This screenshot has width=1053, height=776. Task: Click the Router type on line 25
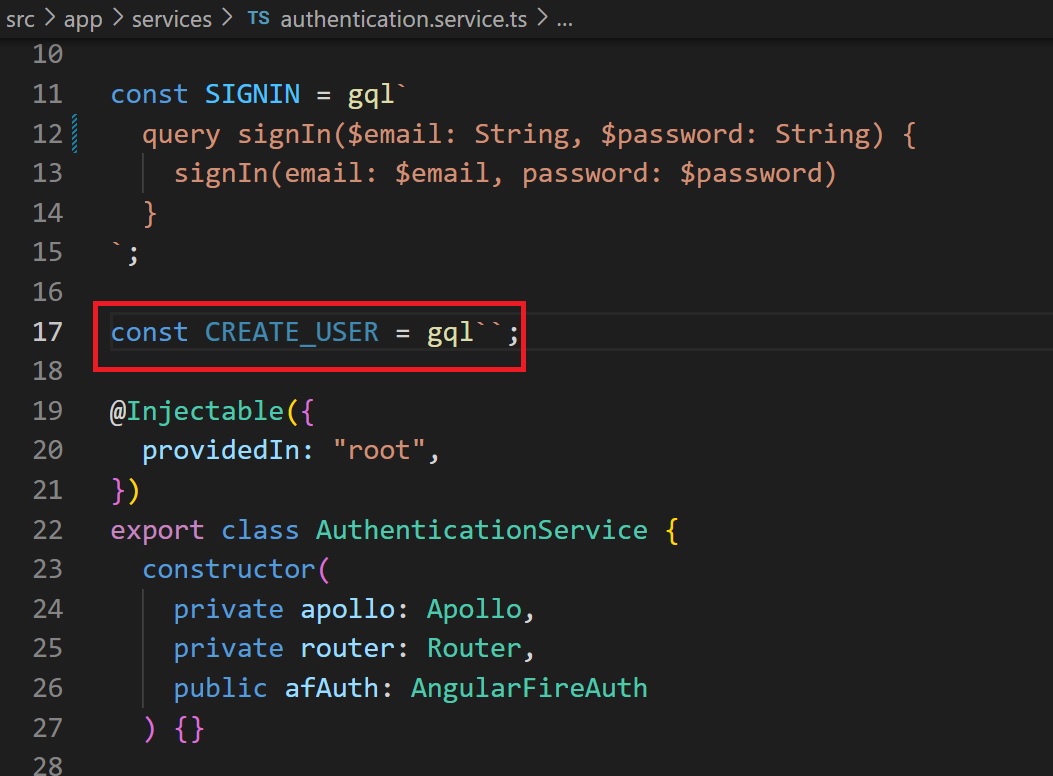(474, 648)
